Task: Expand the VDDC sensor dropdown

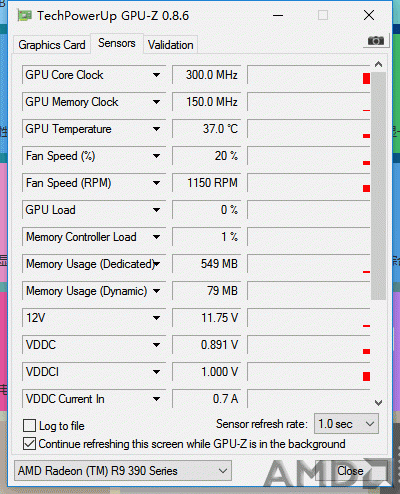Action: click(156, 345)
